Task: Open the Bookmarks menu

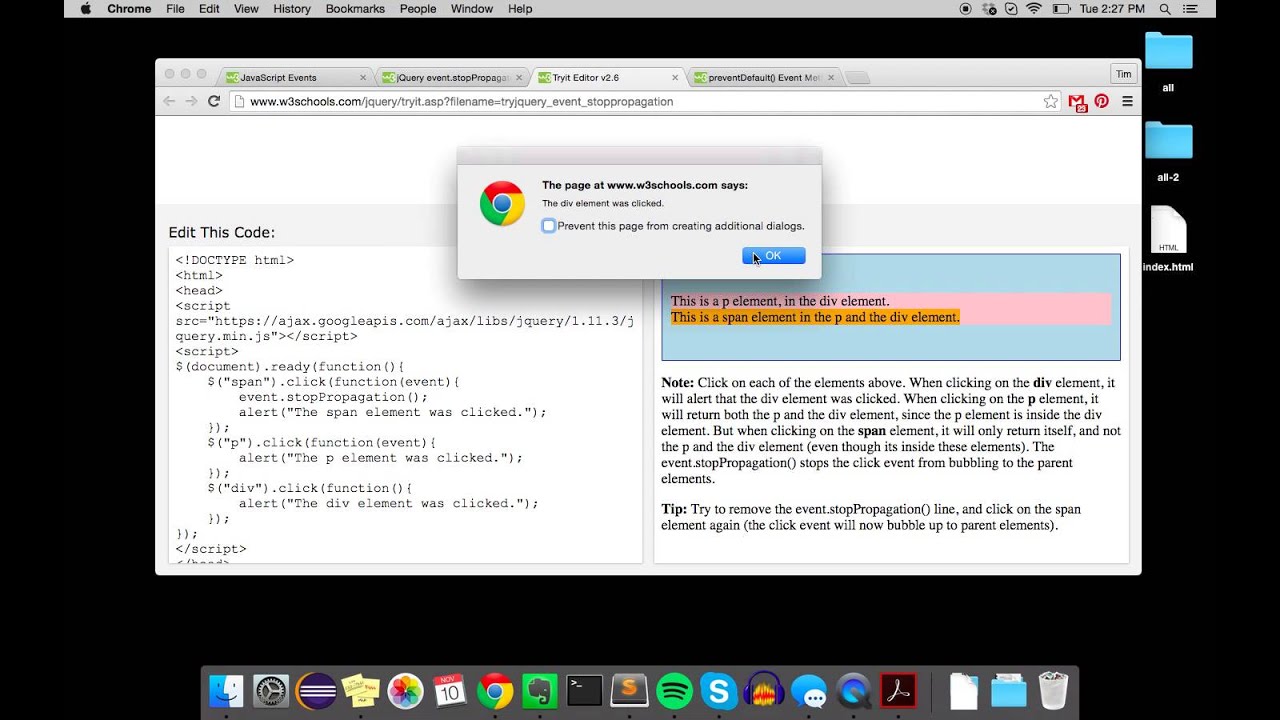Action: [x=355, y=9]
